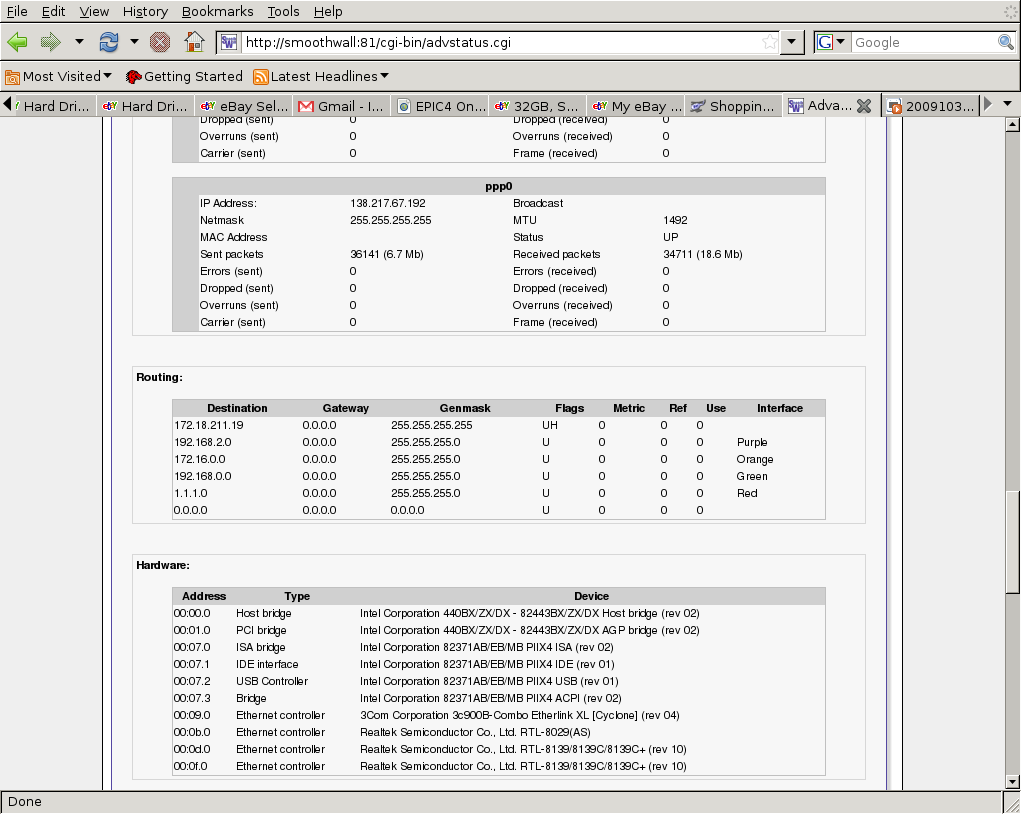Switch to the Gmail tab
1021x814 pixels.
coord(340,106)
